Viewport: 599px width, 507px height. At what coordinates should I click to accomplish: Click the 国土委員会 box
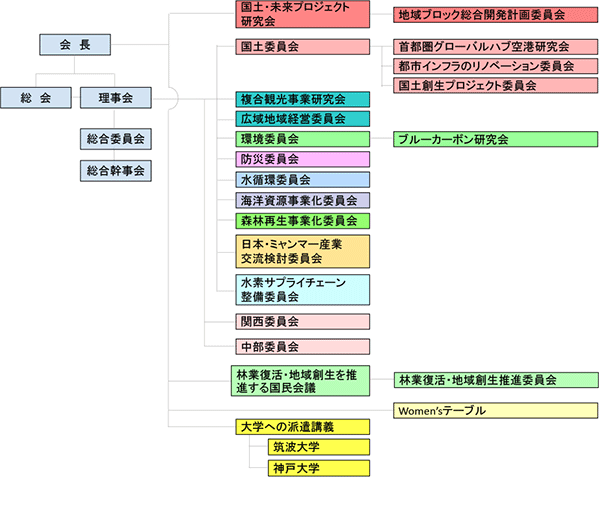click(x=303, y=47)
